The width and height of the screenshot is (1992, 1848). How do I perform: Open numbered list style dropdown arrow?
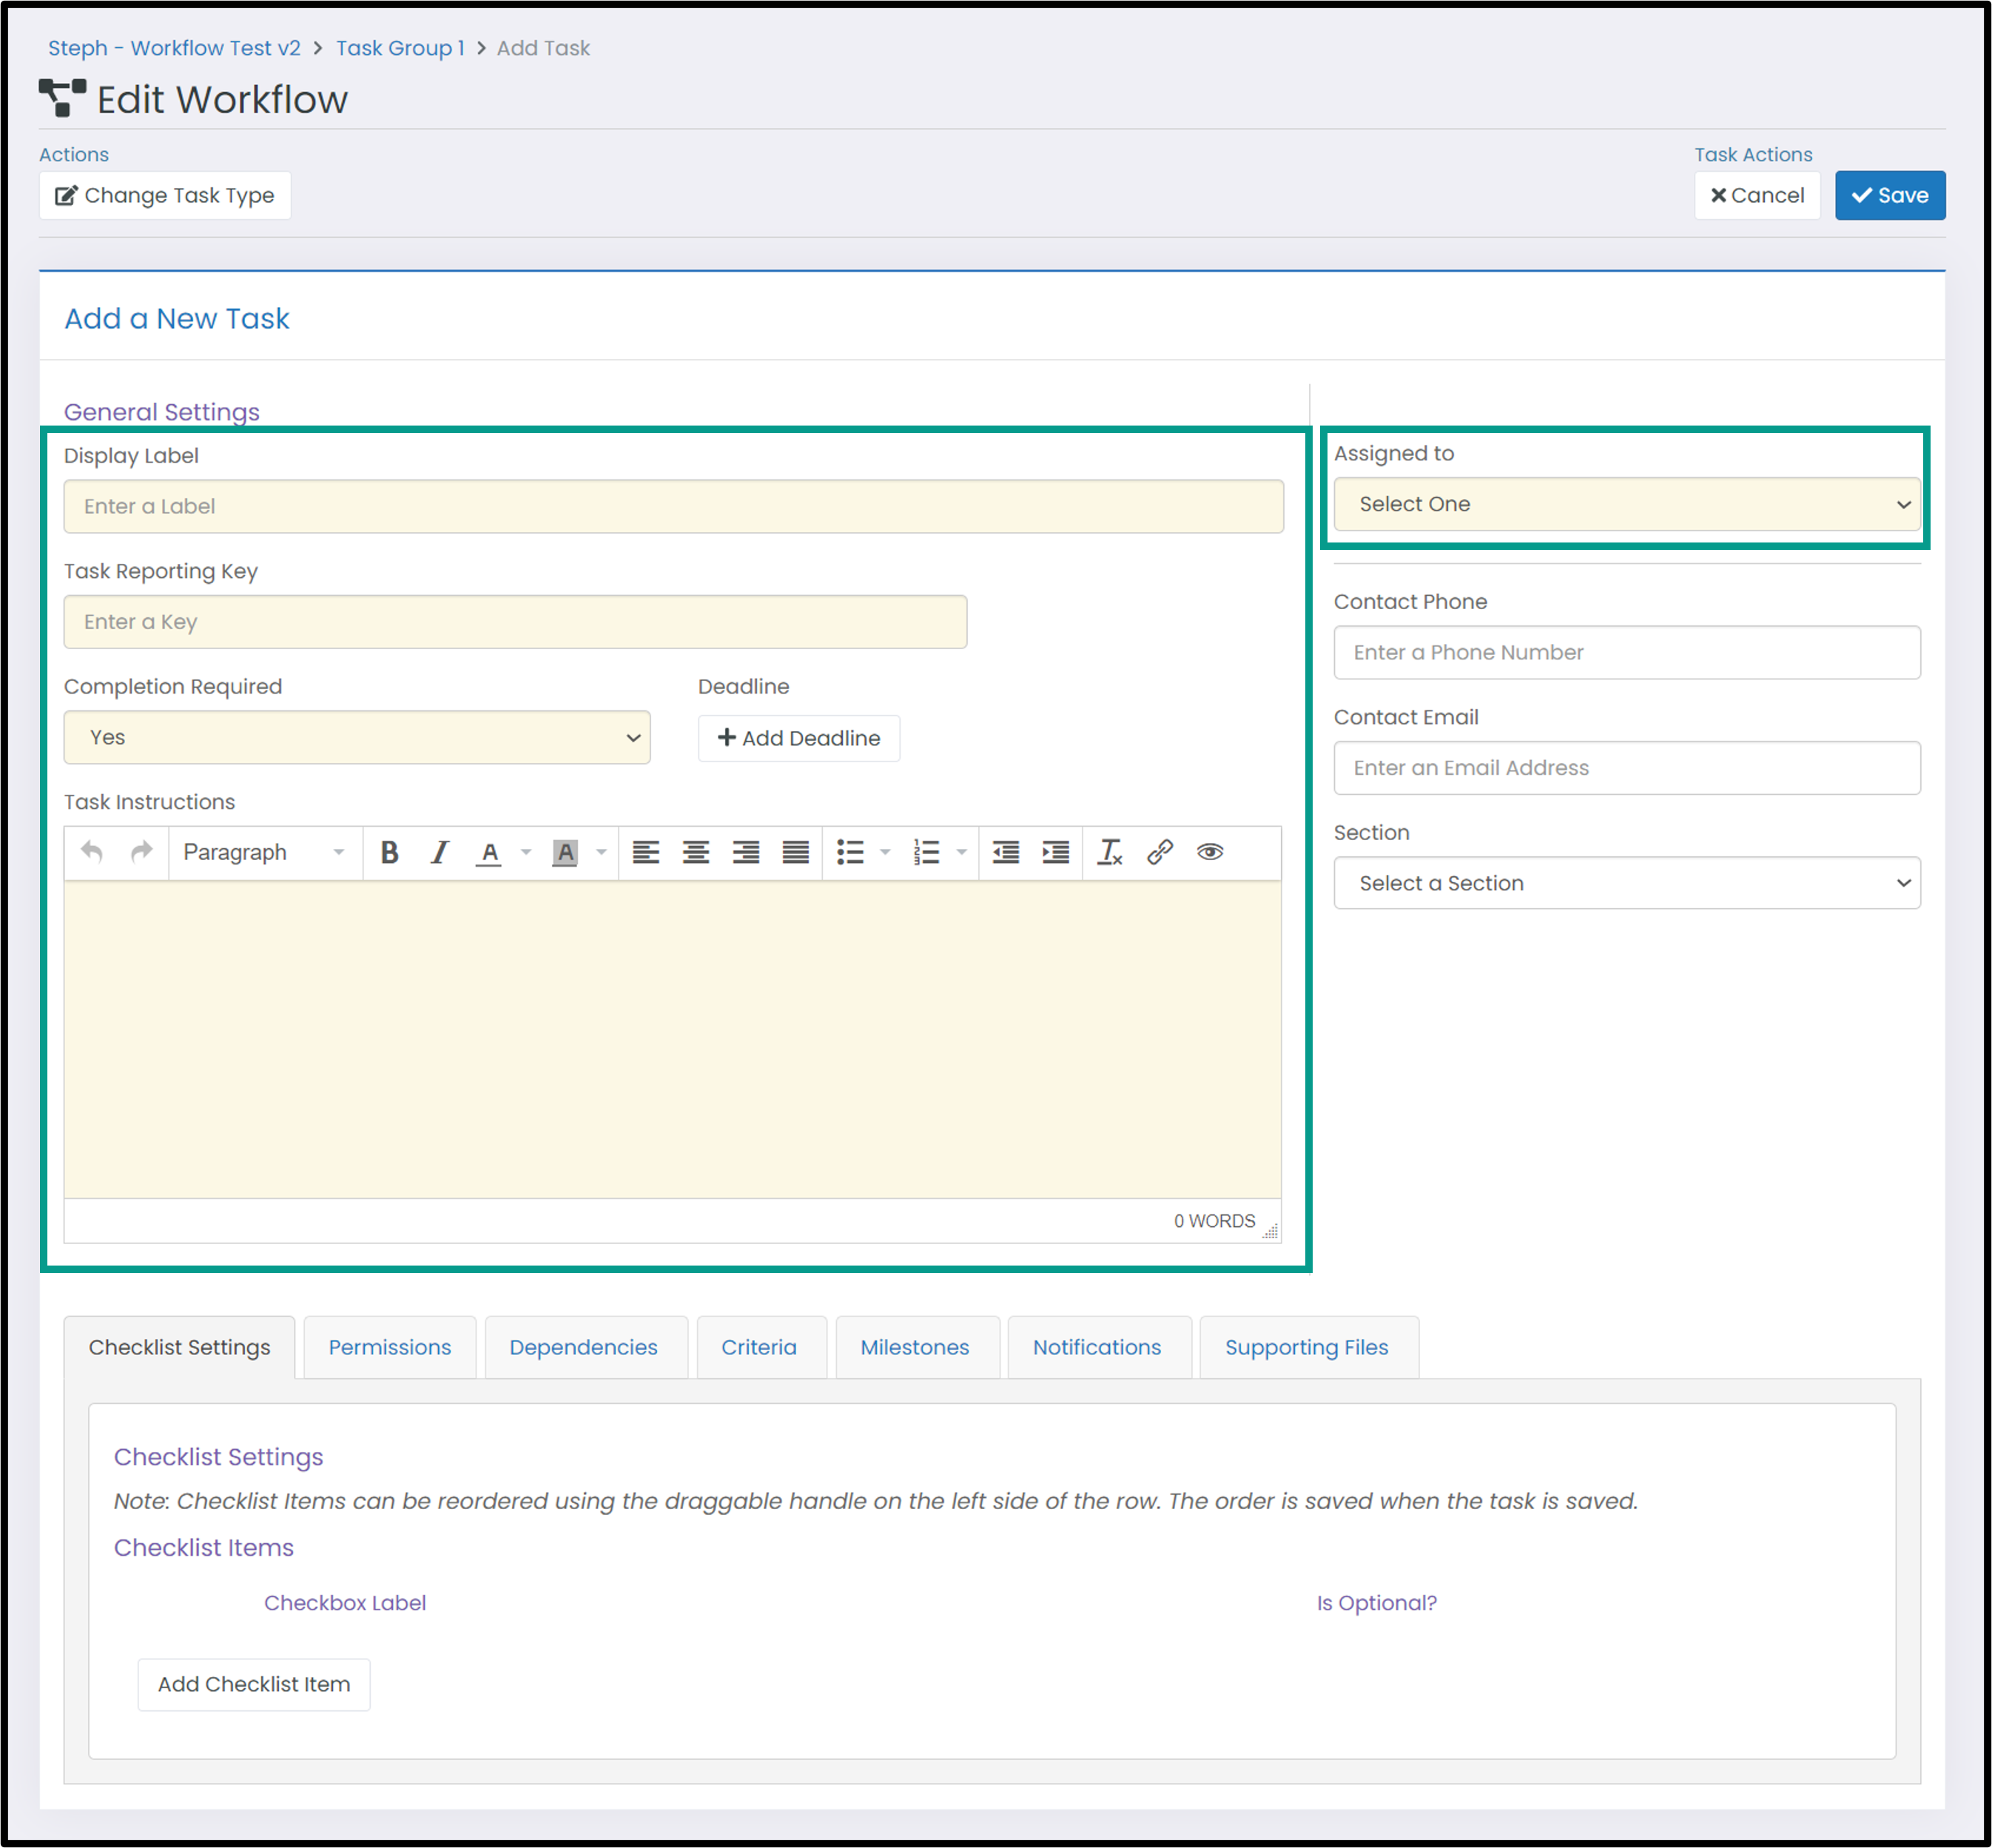[x=962, y=852]
